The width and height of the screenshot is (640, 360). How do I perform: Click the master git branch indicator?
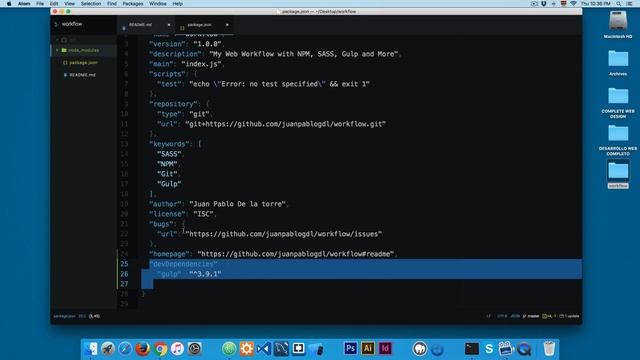531,316
